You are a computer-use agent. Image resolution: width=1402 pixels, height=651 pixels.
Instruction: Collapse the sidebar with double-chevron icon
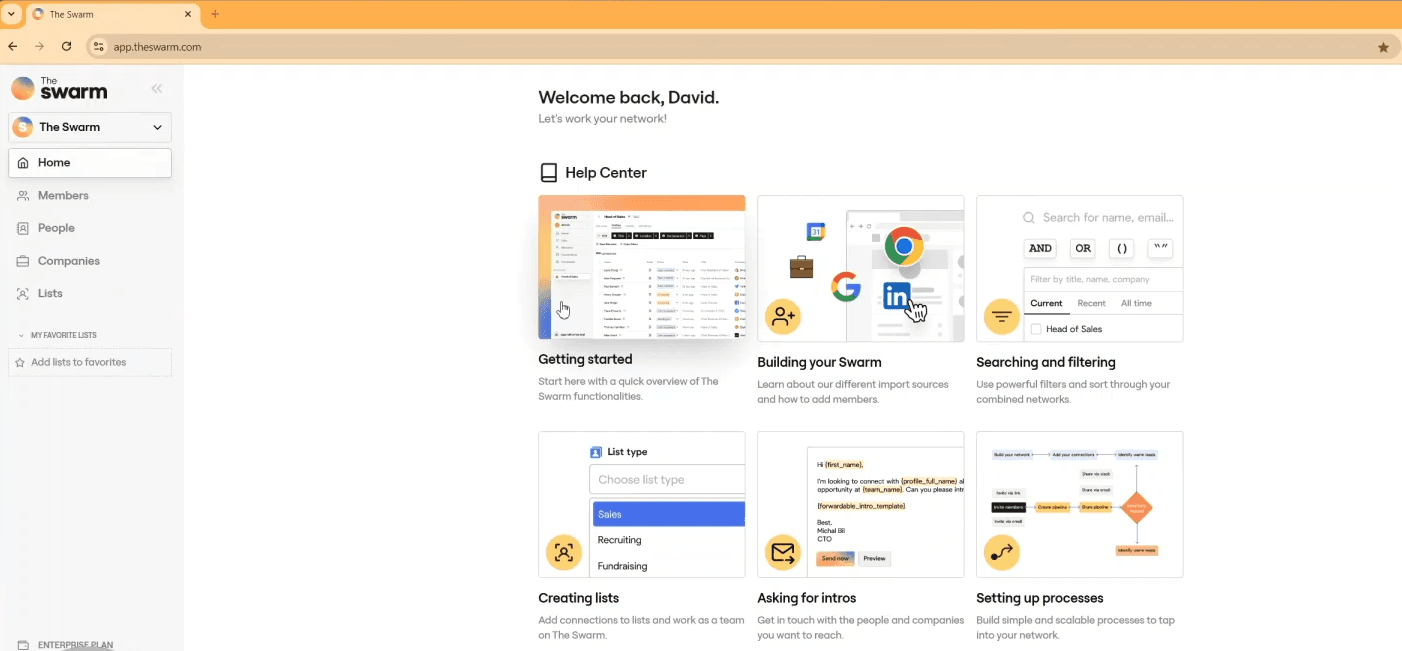pos(157,89)
